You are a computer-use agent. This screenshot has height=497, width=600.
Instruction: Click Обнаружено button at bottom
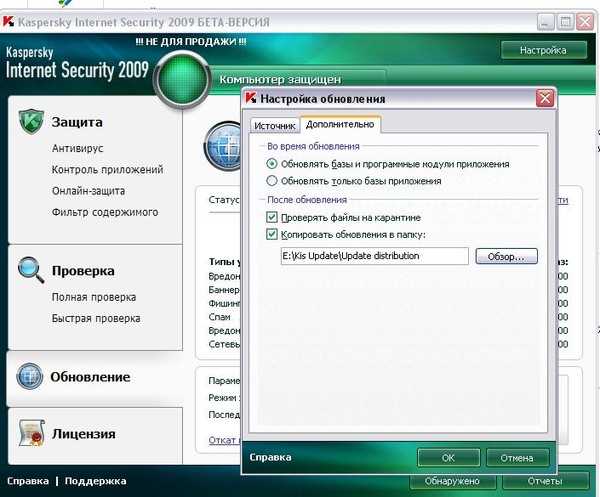[x=452, y=481]
